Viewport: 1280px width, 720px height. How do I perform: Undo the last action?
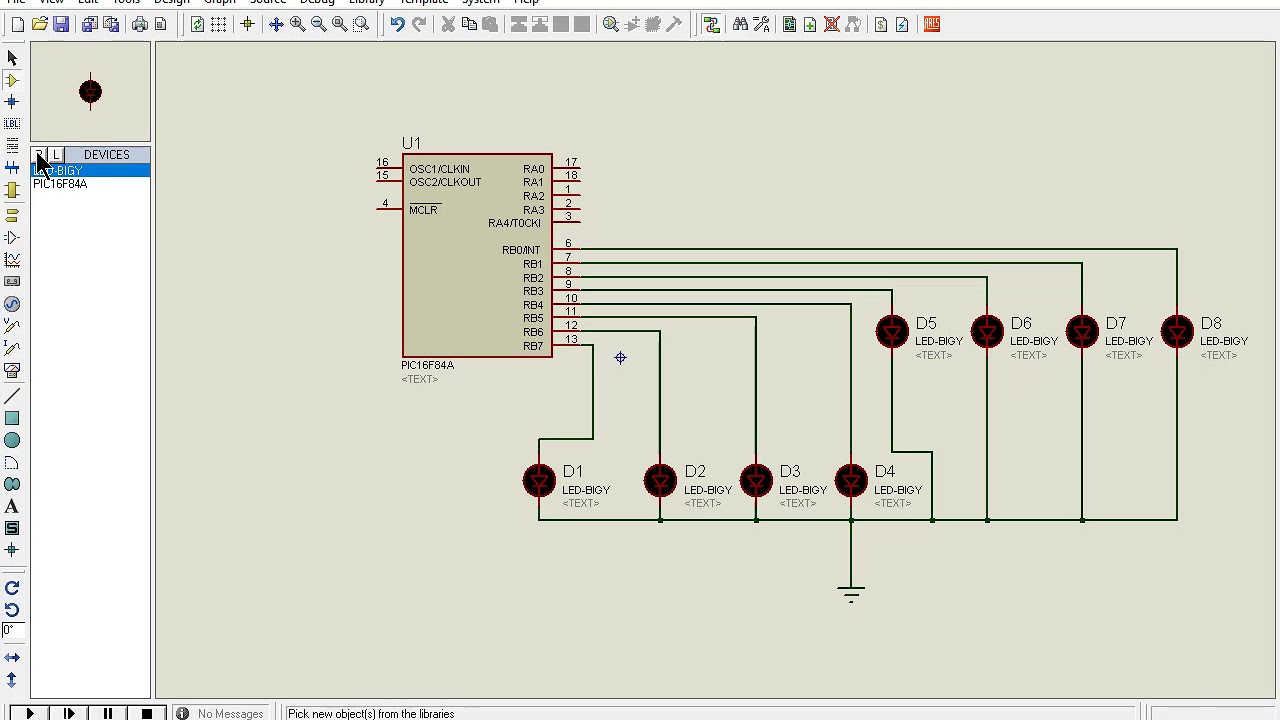(x=397, y=24)
